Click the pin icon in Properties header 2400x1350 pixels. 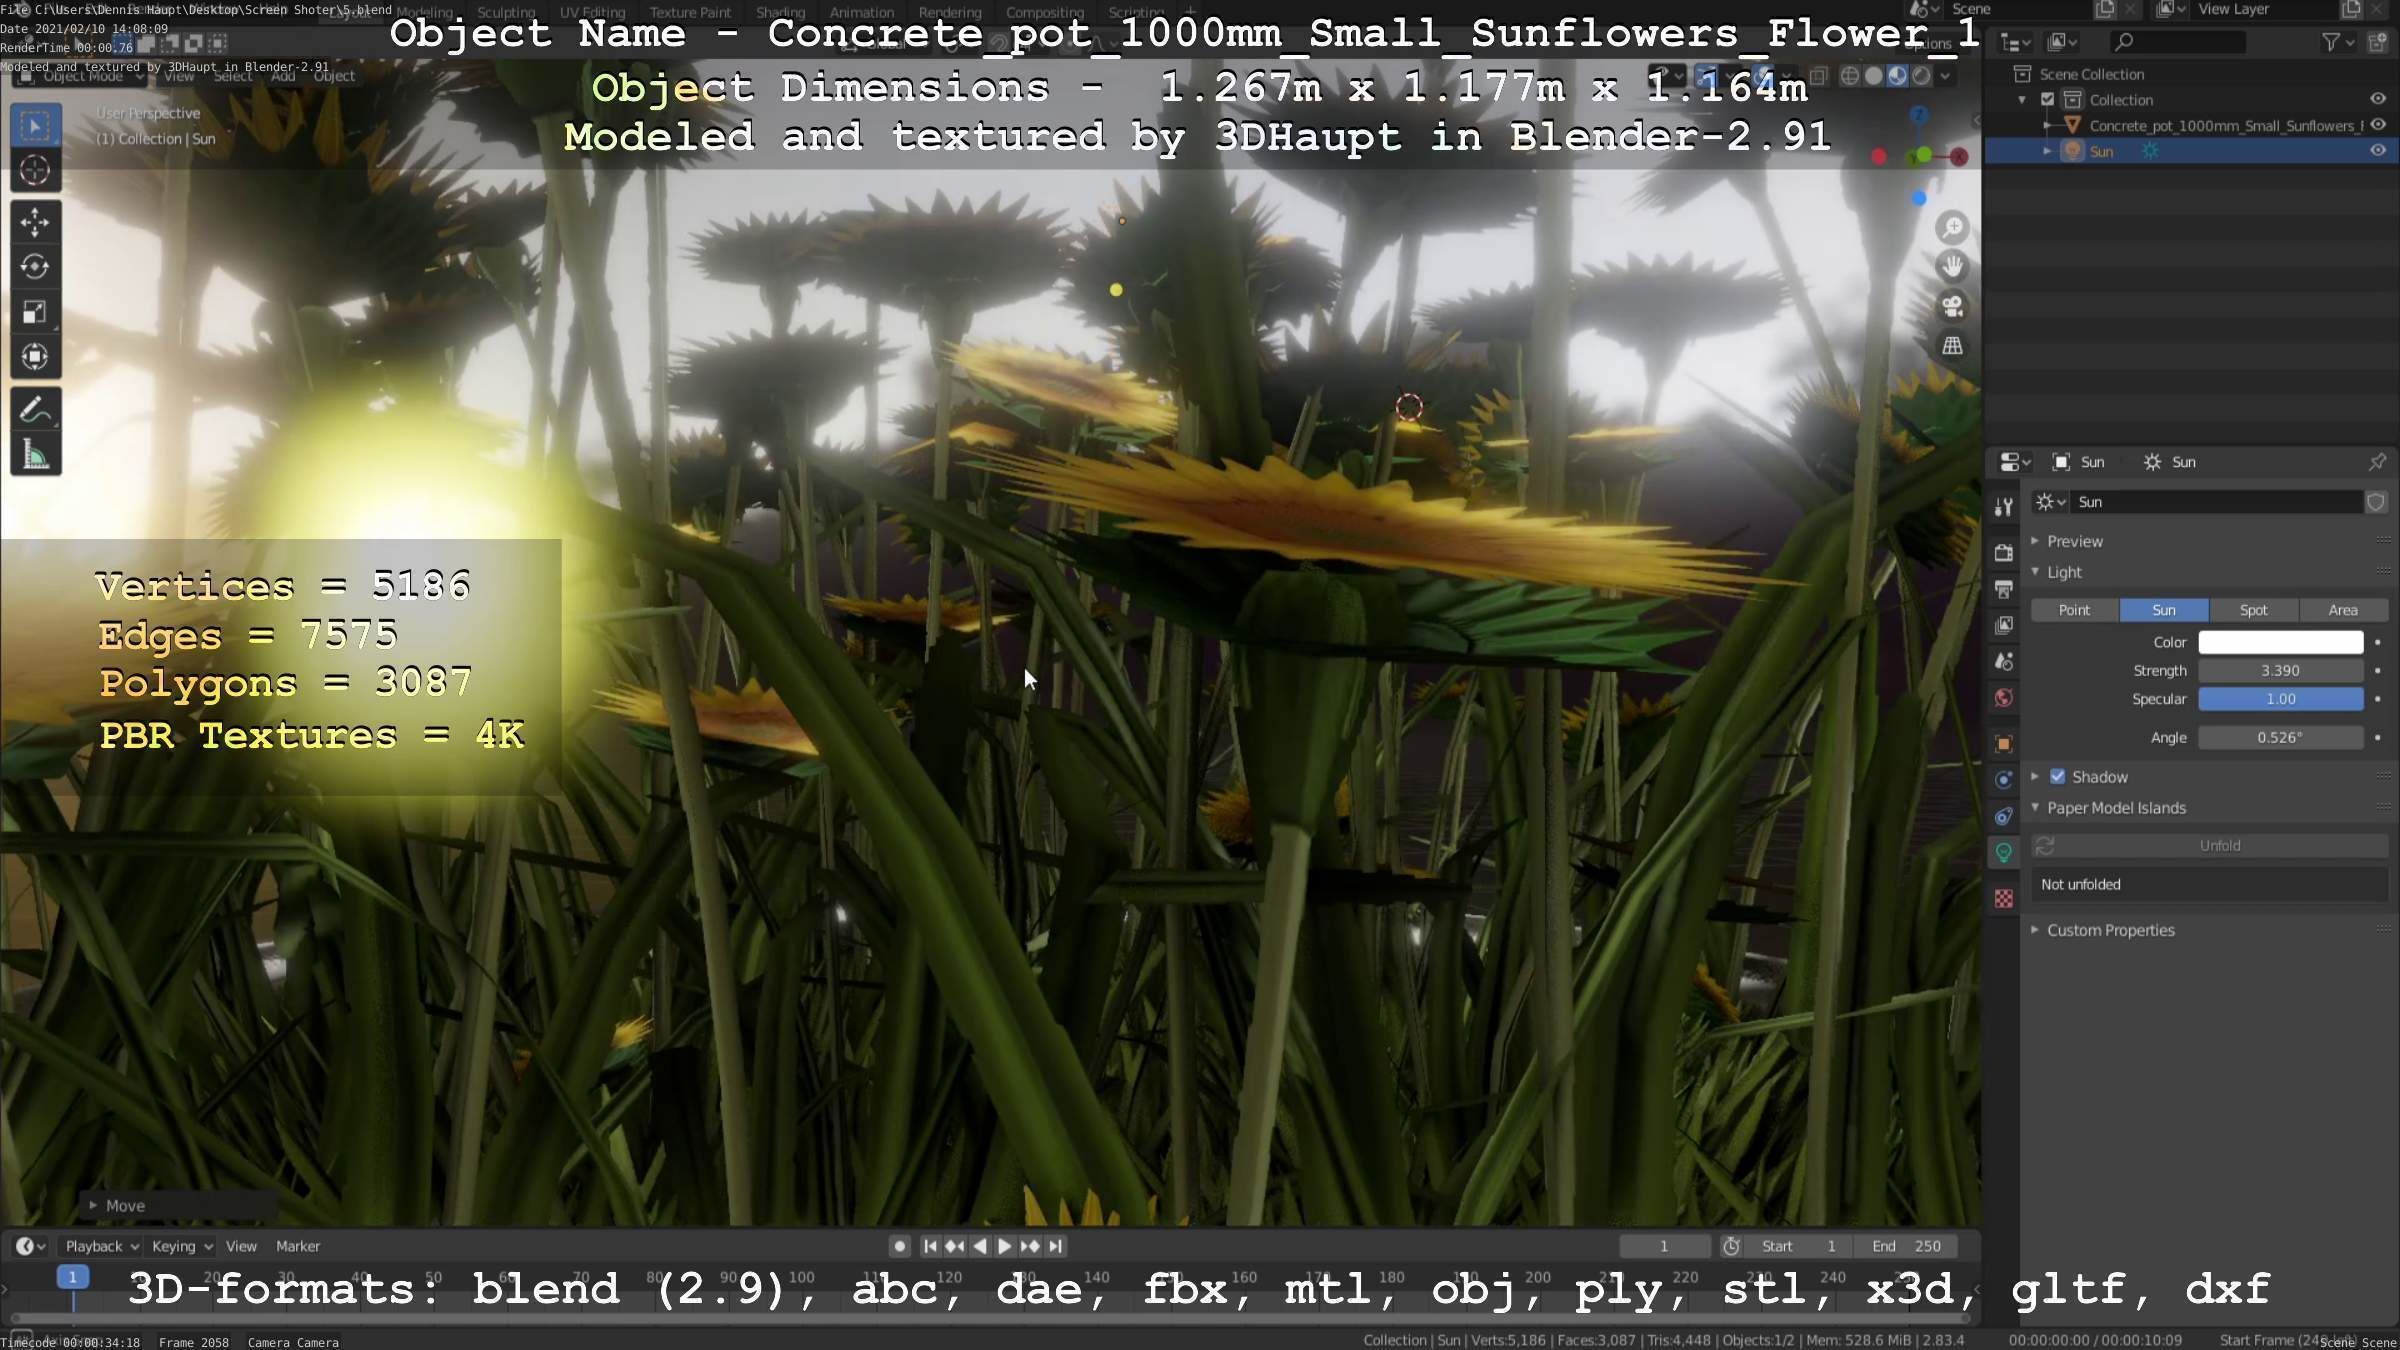[x=2377, y=462]
